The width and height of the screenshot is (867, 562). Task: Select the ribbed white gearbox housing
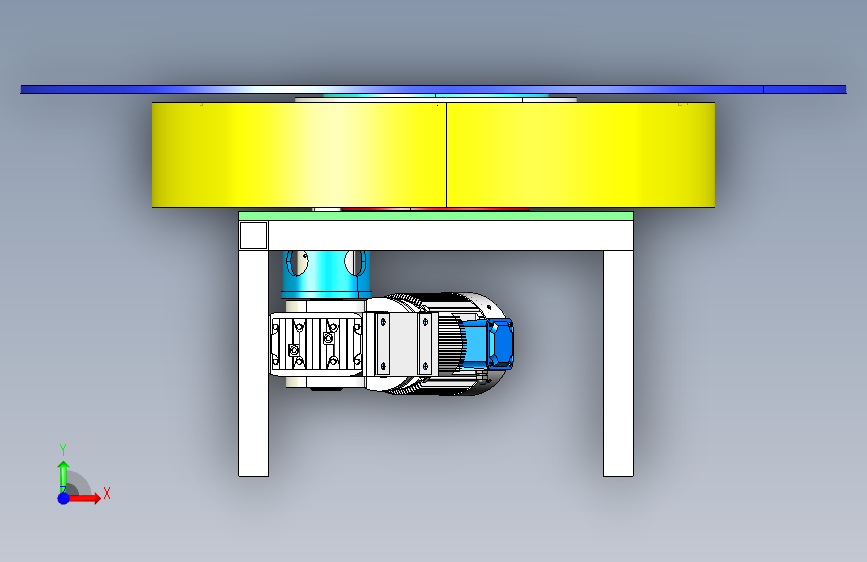point(316,344)
